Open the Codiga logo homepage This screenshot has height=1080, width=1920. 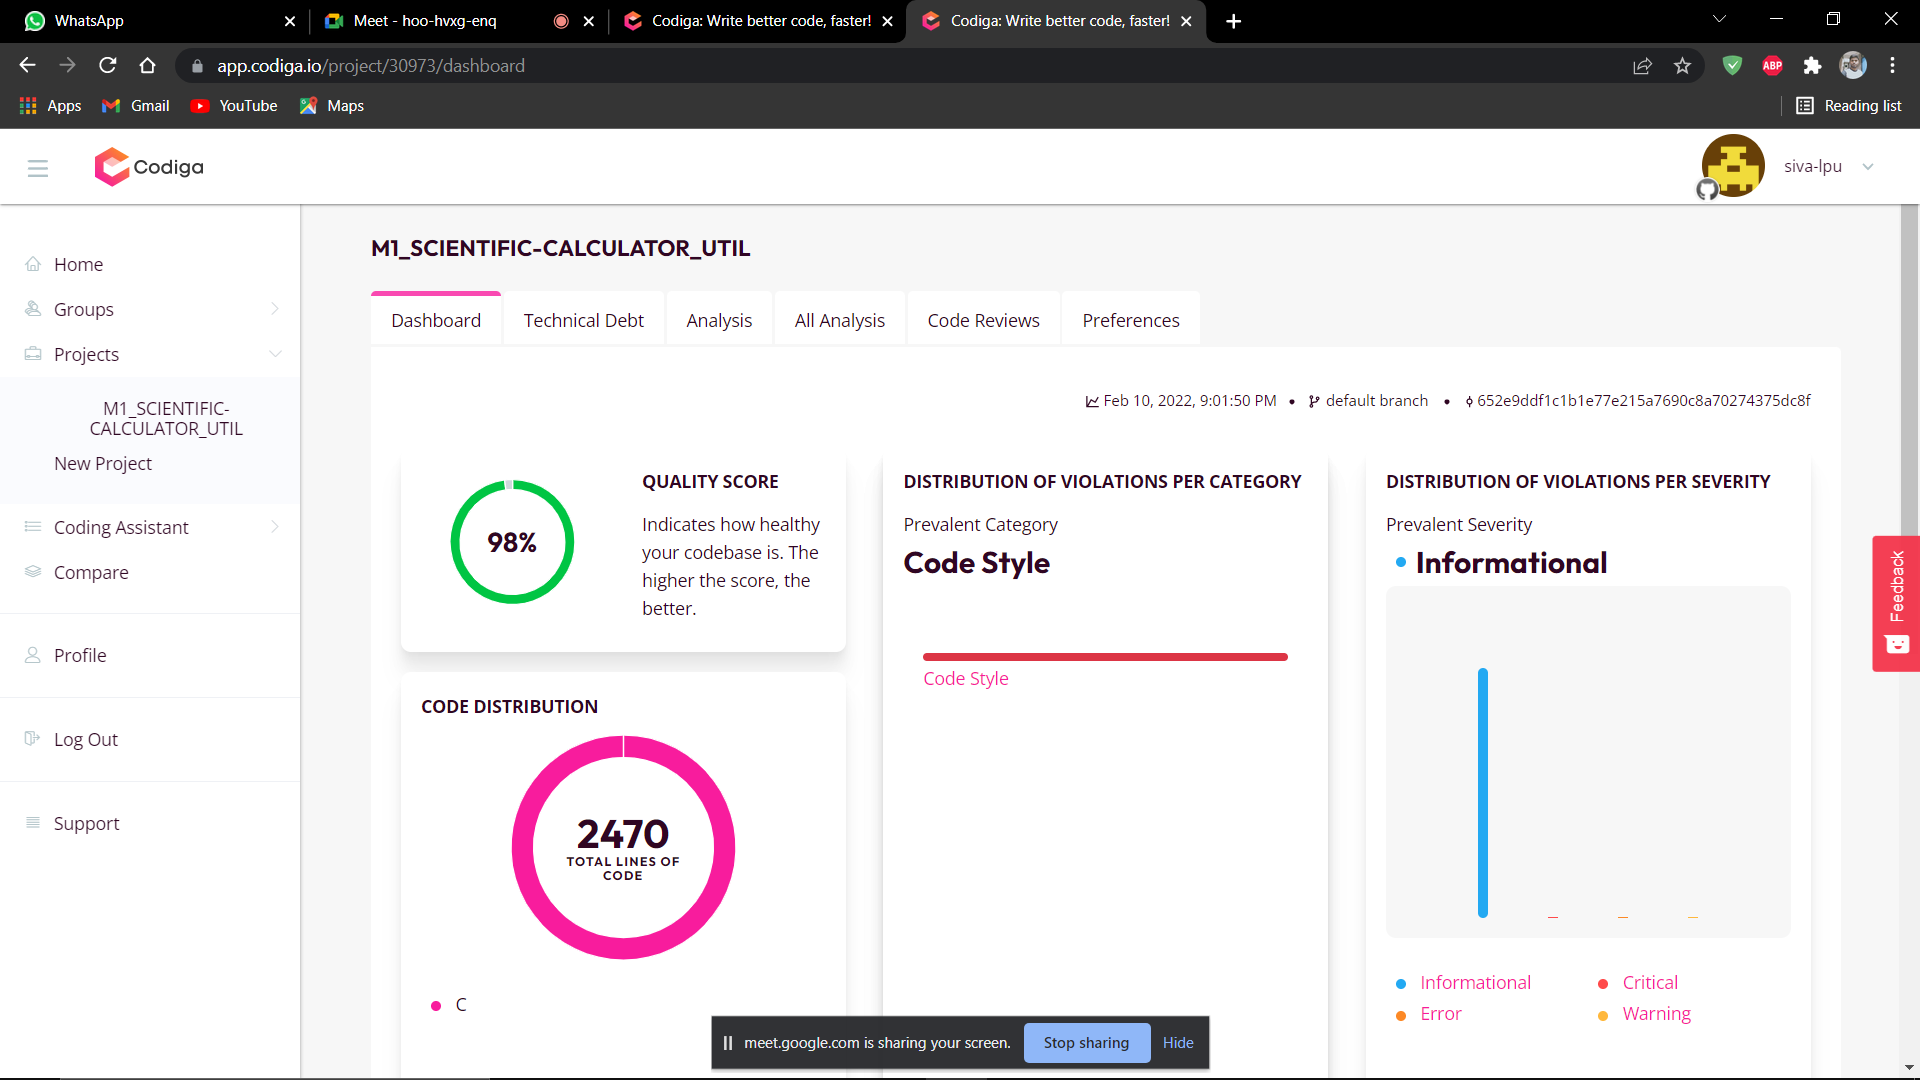coord(148,167)
